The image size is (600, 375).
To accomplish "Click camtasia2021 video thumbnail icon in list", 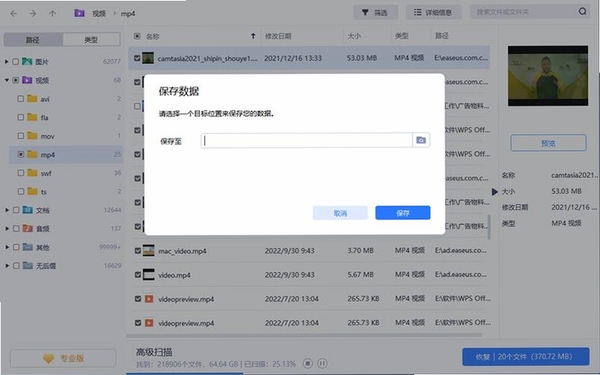I will pos(148,58).
